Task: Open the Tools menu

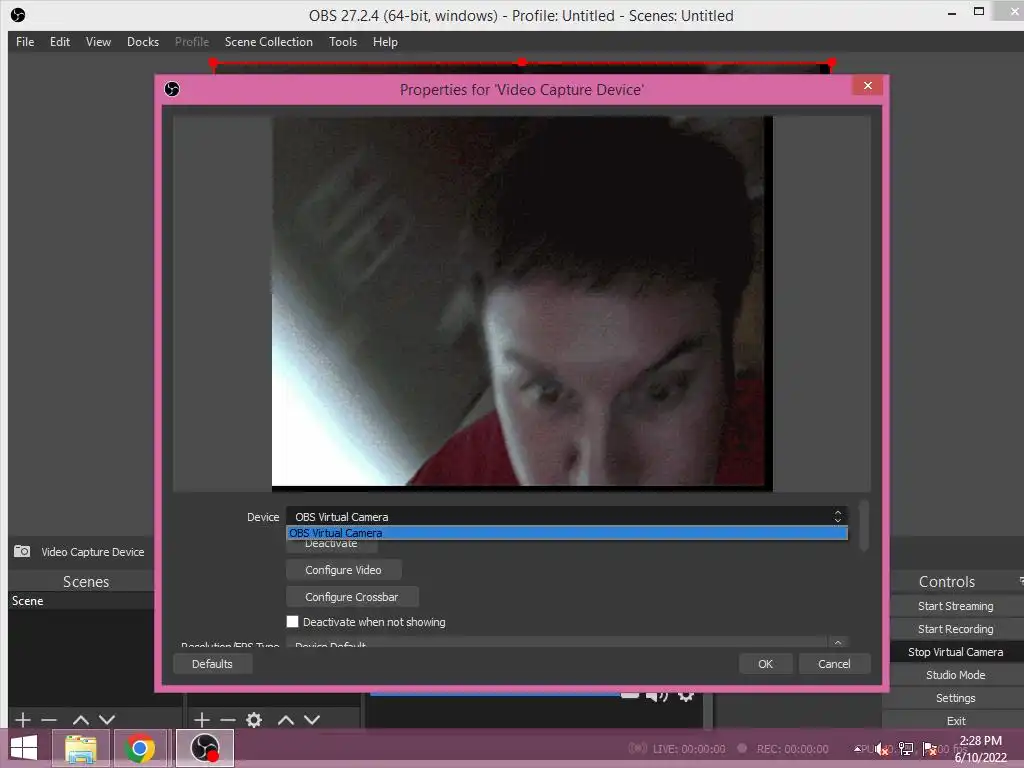Action: 343,42
